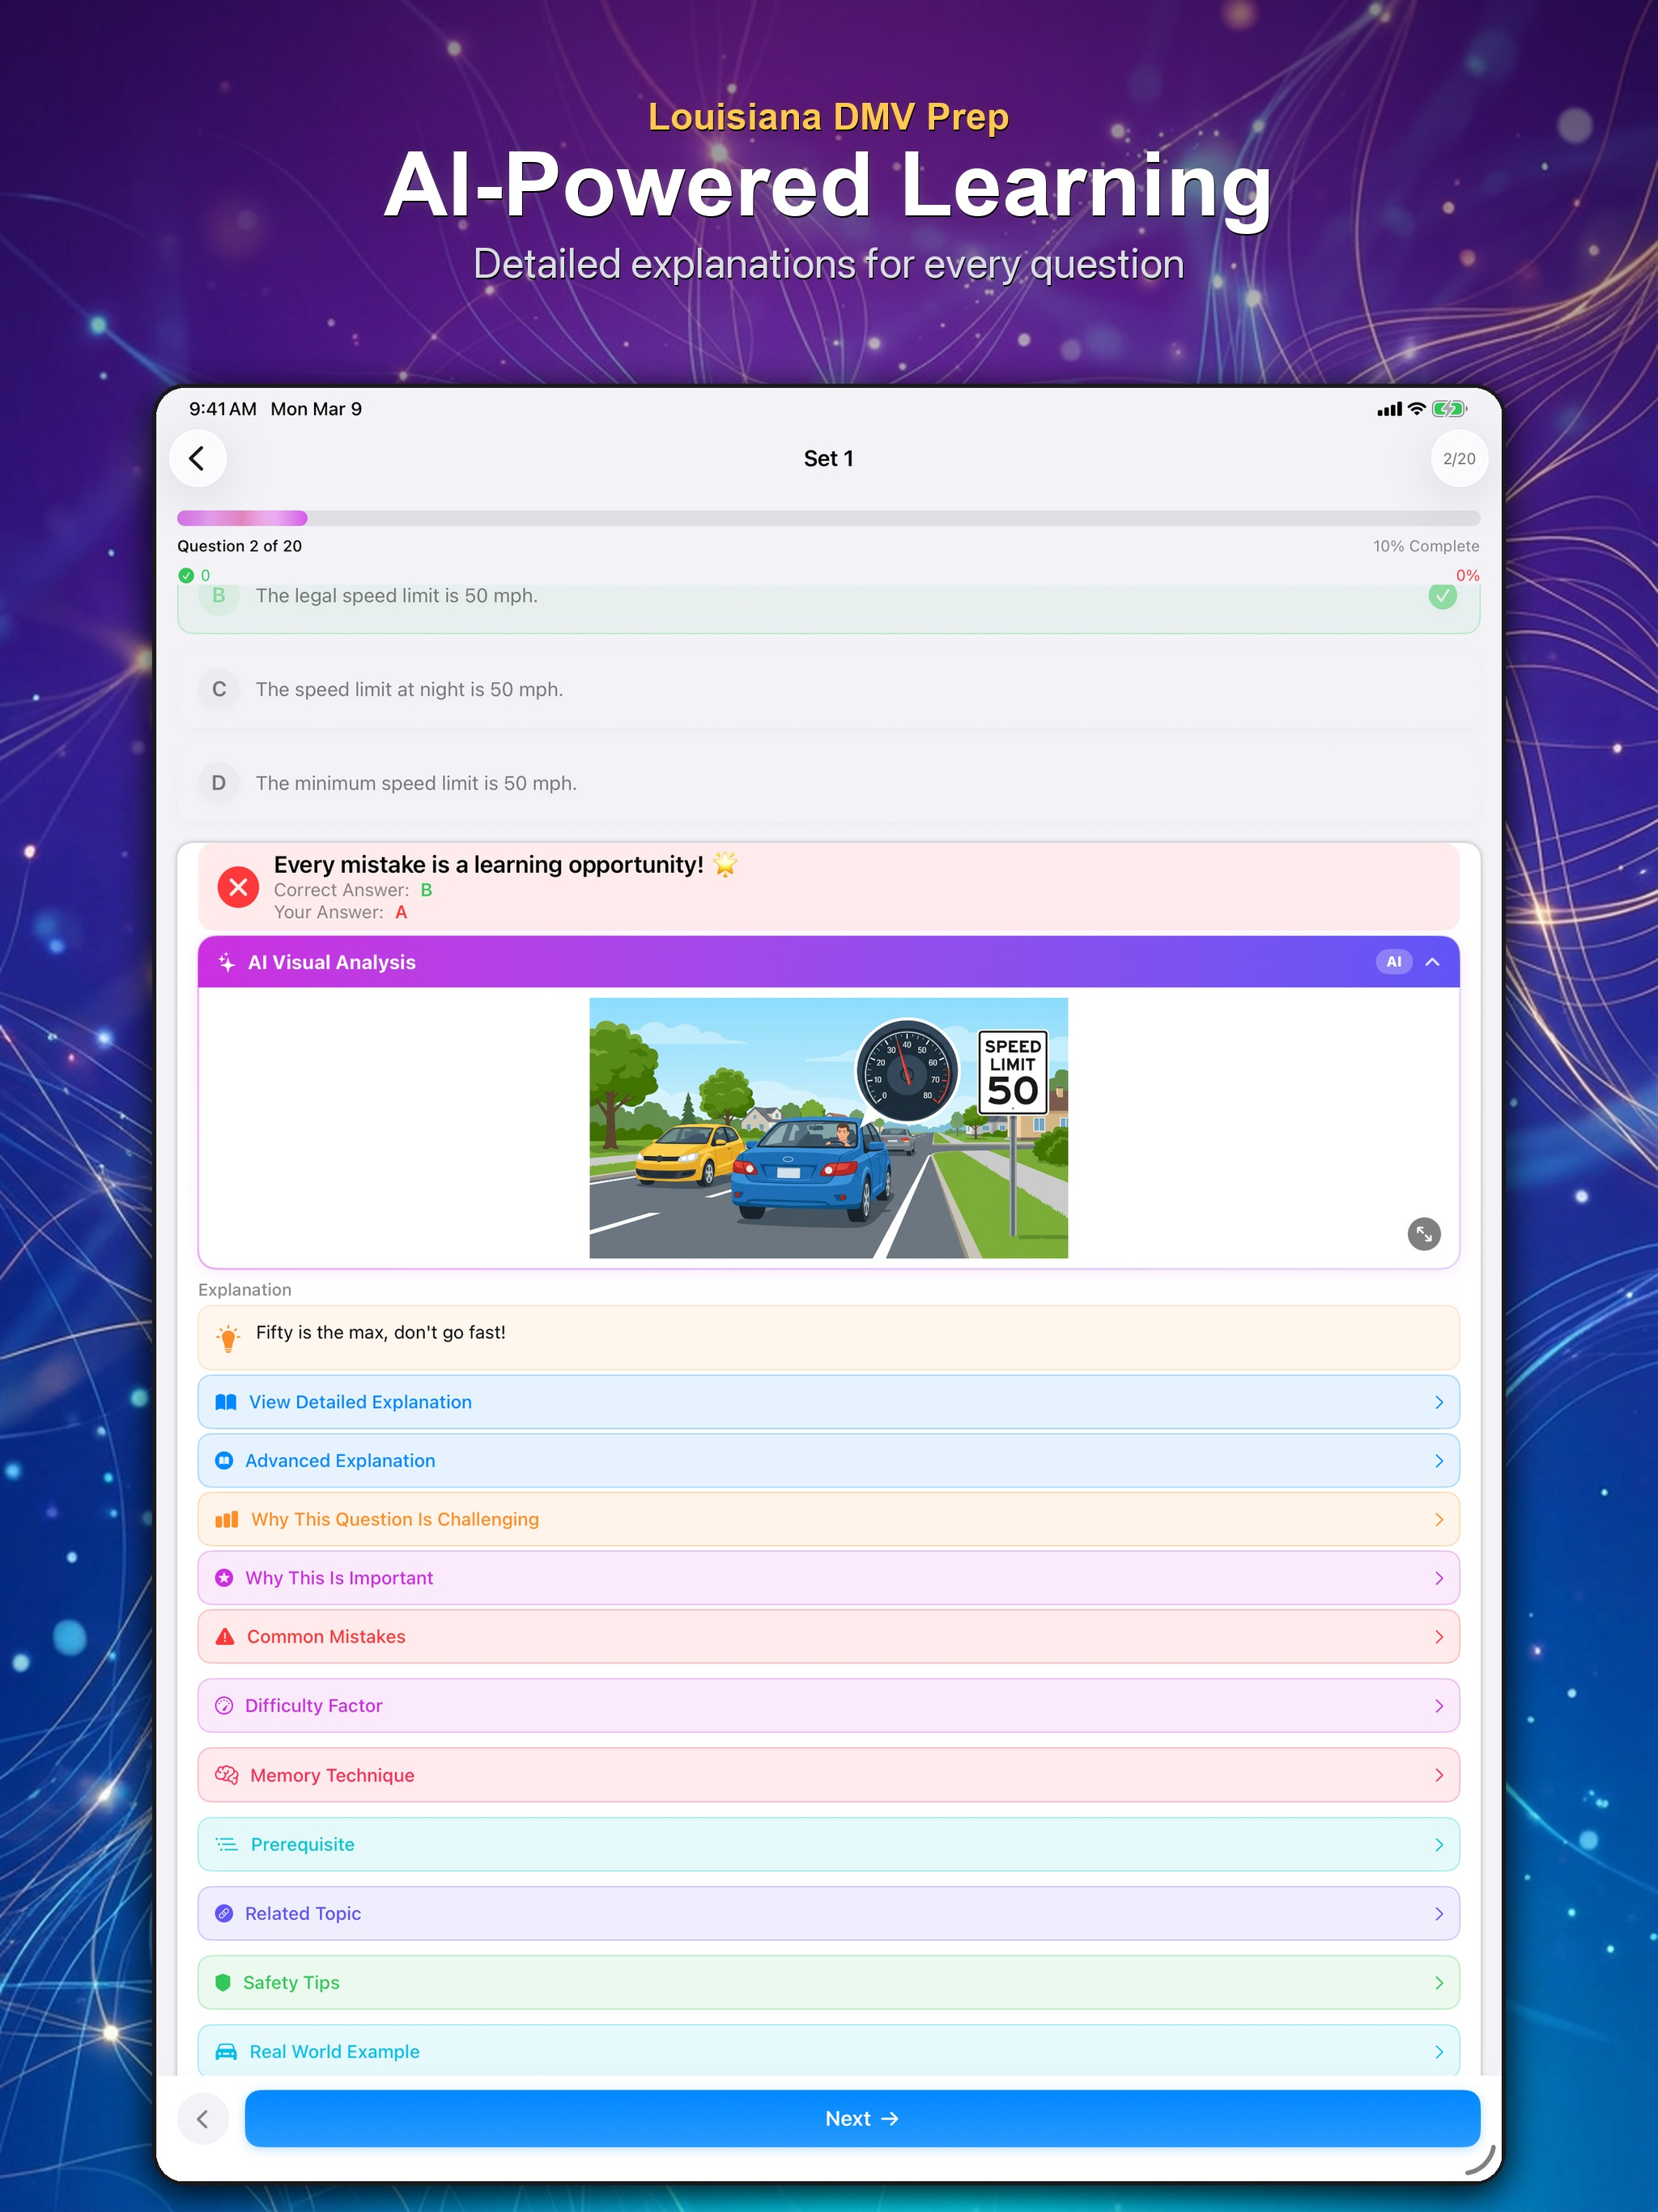
Task: Expand Difficulty Factor row
Action: [x=828, y=1706]
